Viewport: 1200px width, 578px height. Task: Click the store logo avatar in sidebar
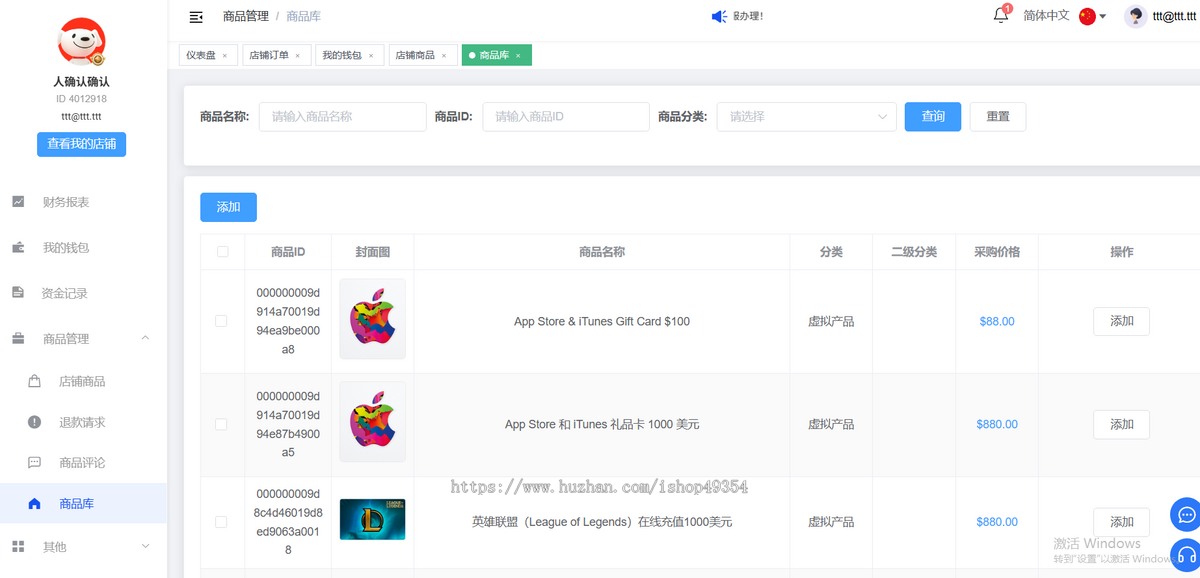point(82,42)
